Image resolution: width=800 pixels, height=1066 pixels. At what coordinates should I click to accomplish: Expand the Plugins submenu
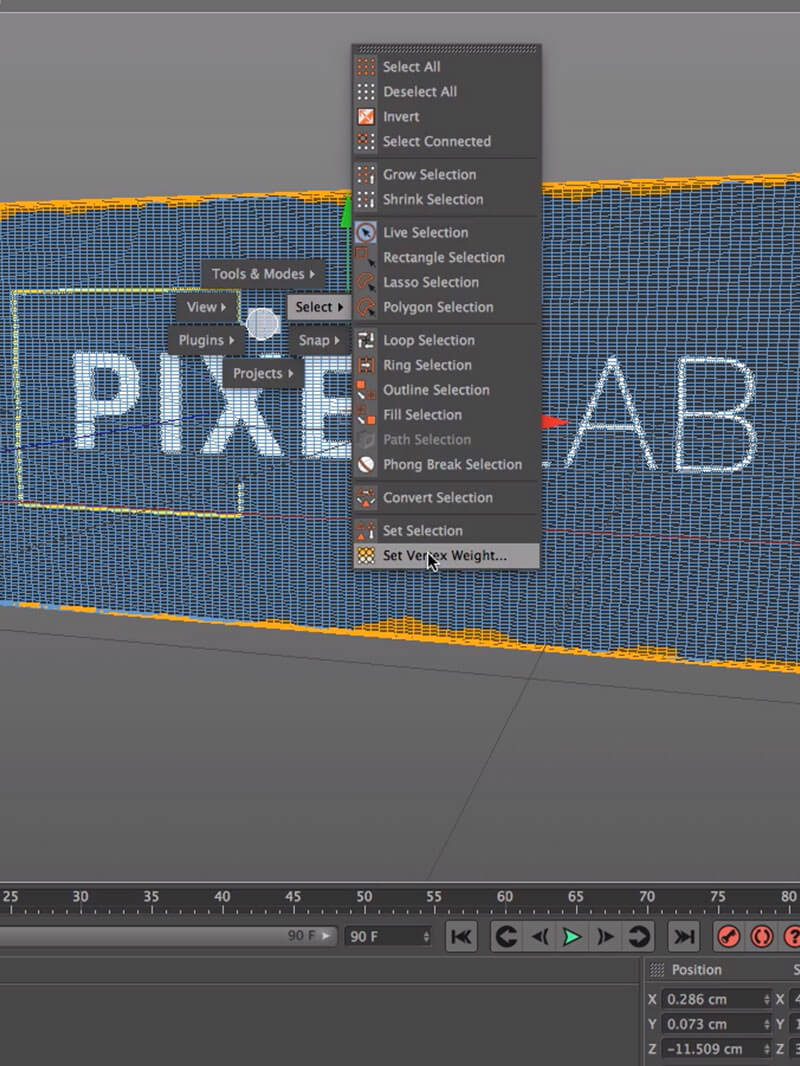(207, 340)
